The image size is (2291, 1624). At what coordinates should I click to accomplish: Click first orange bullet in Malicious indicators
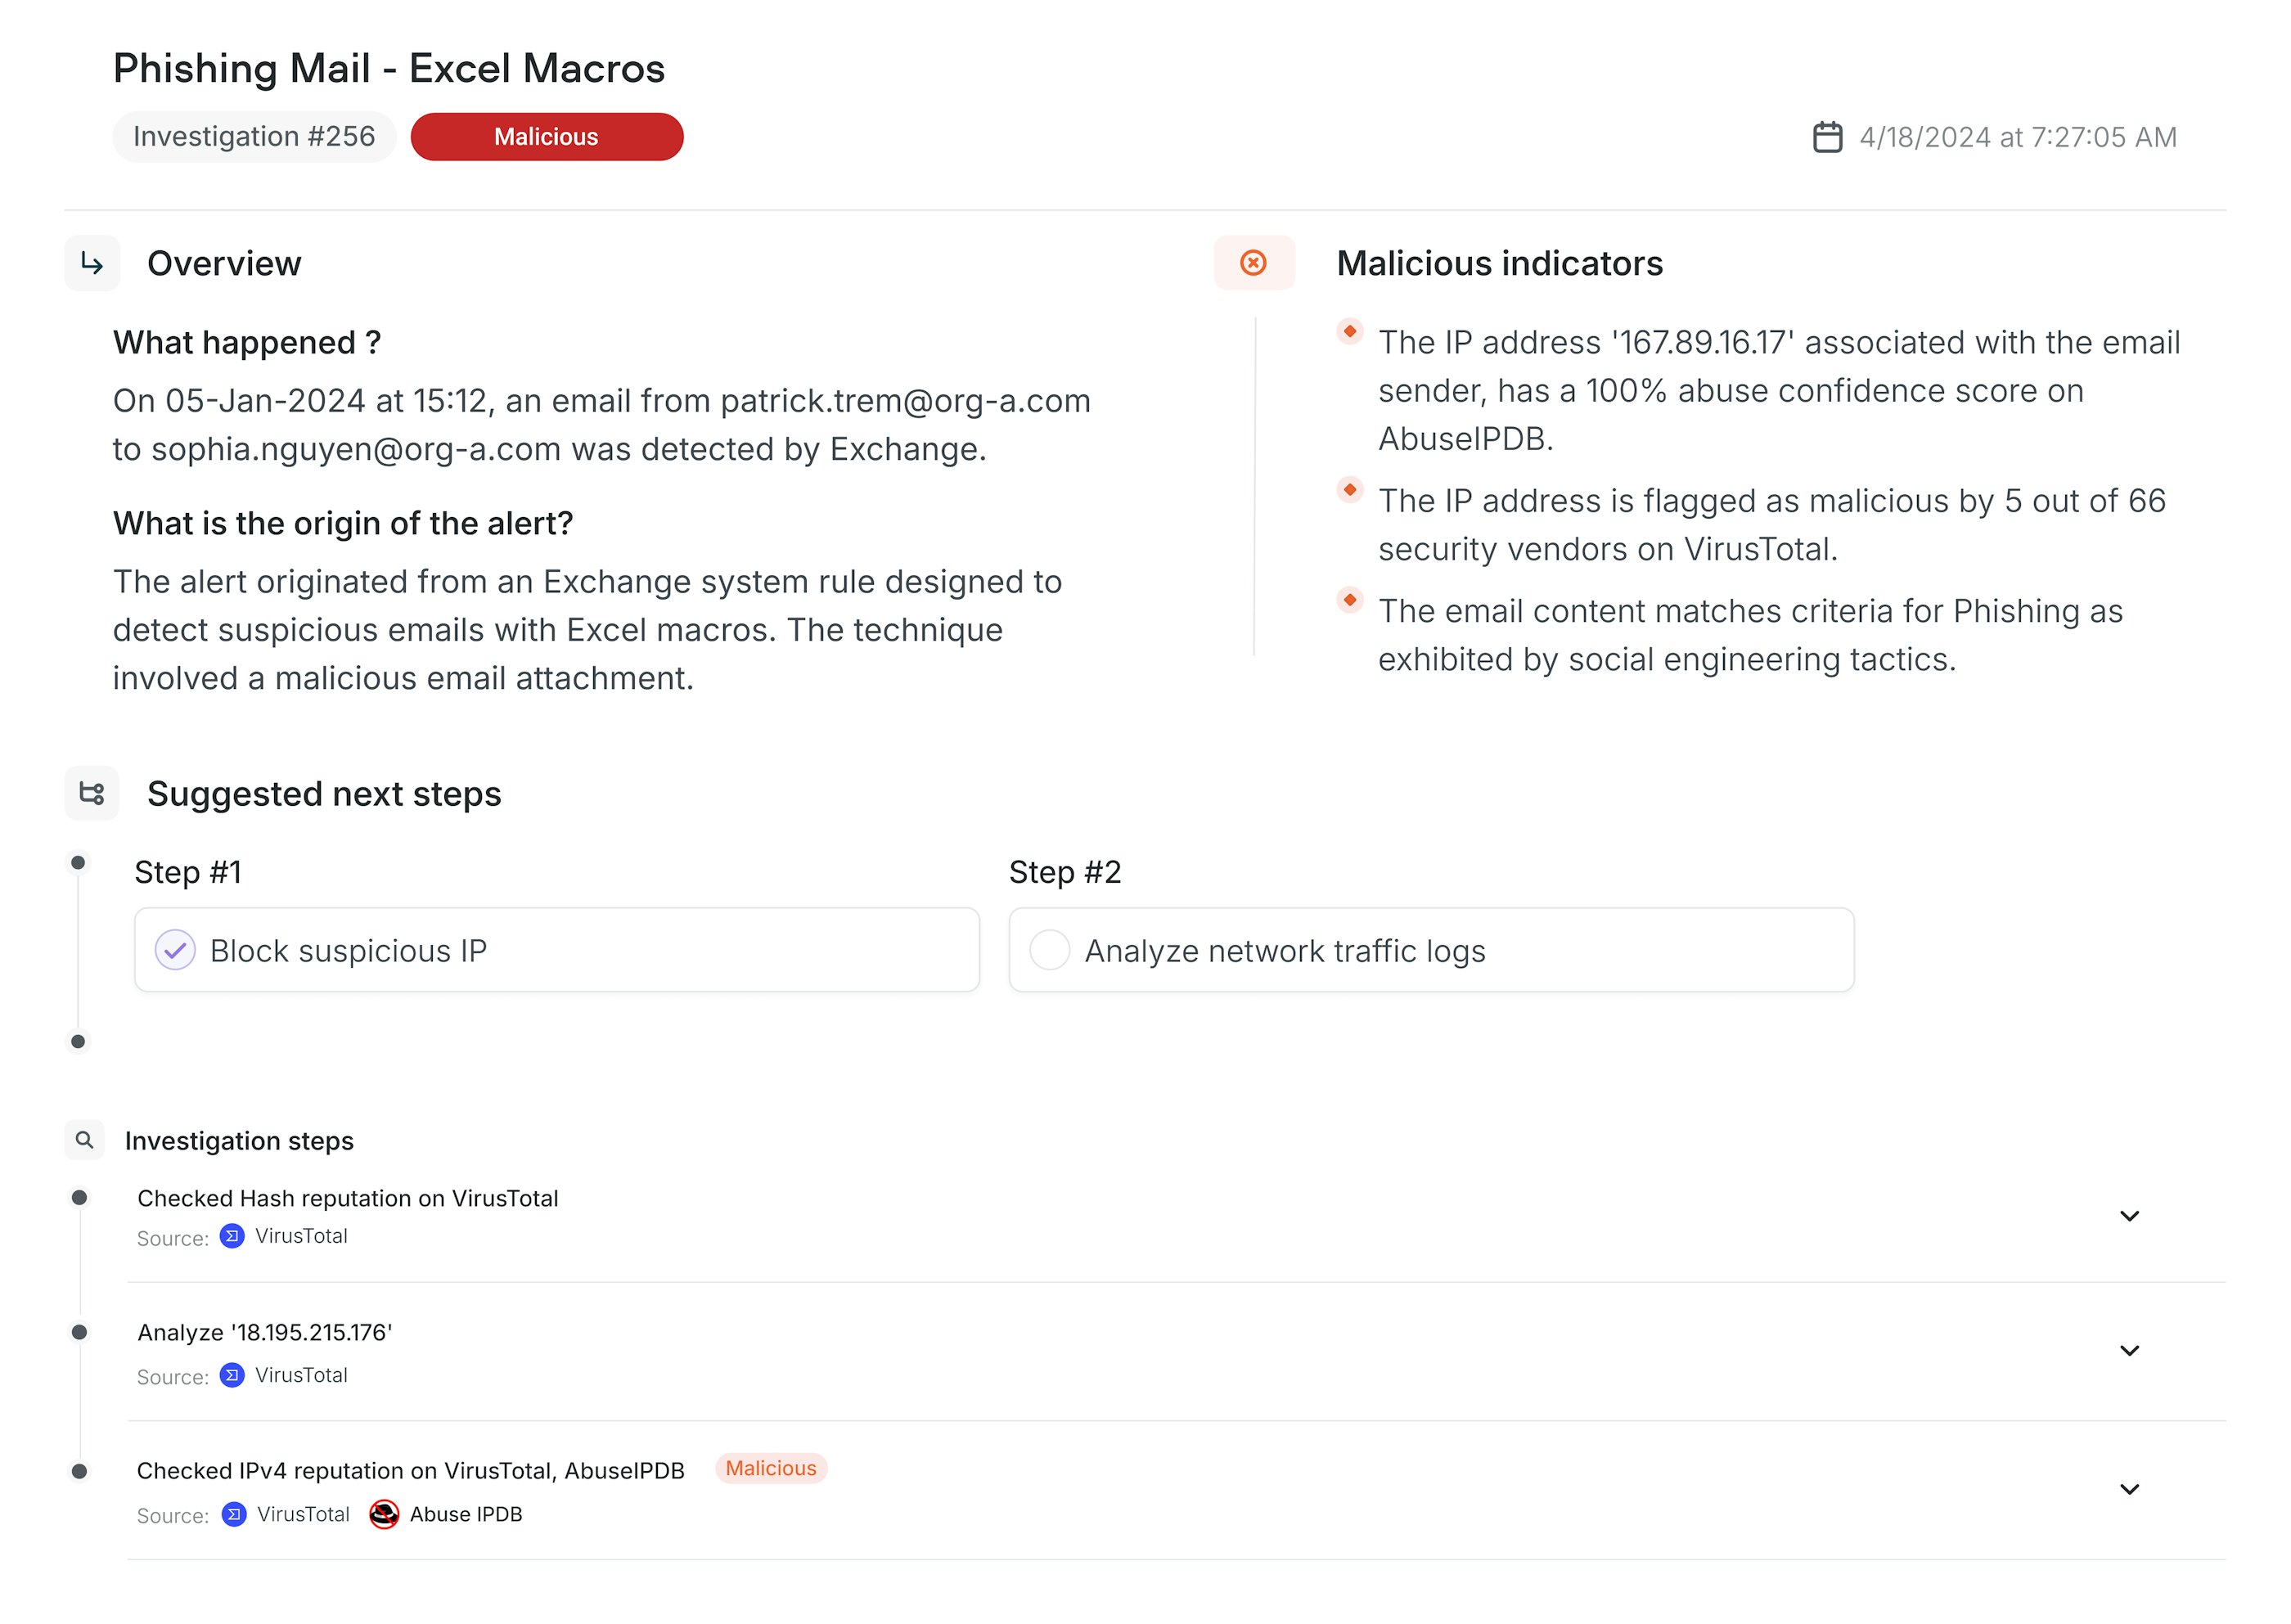[x=1349, y=331]
